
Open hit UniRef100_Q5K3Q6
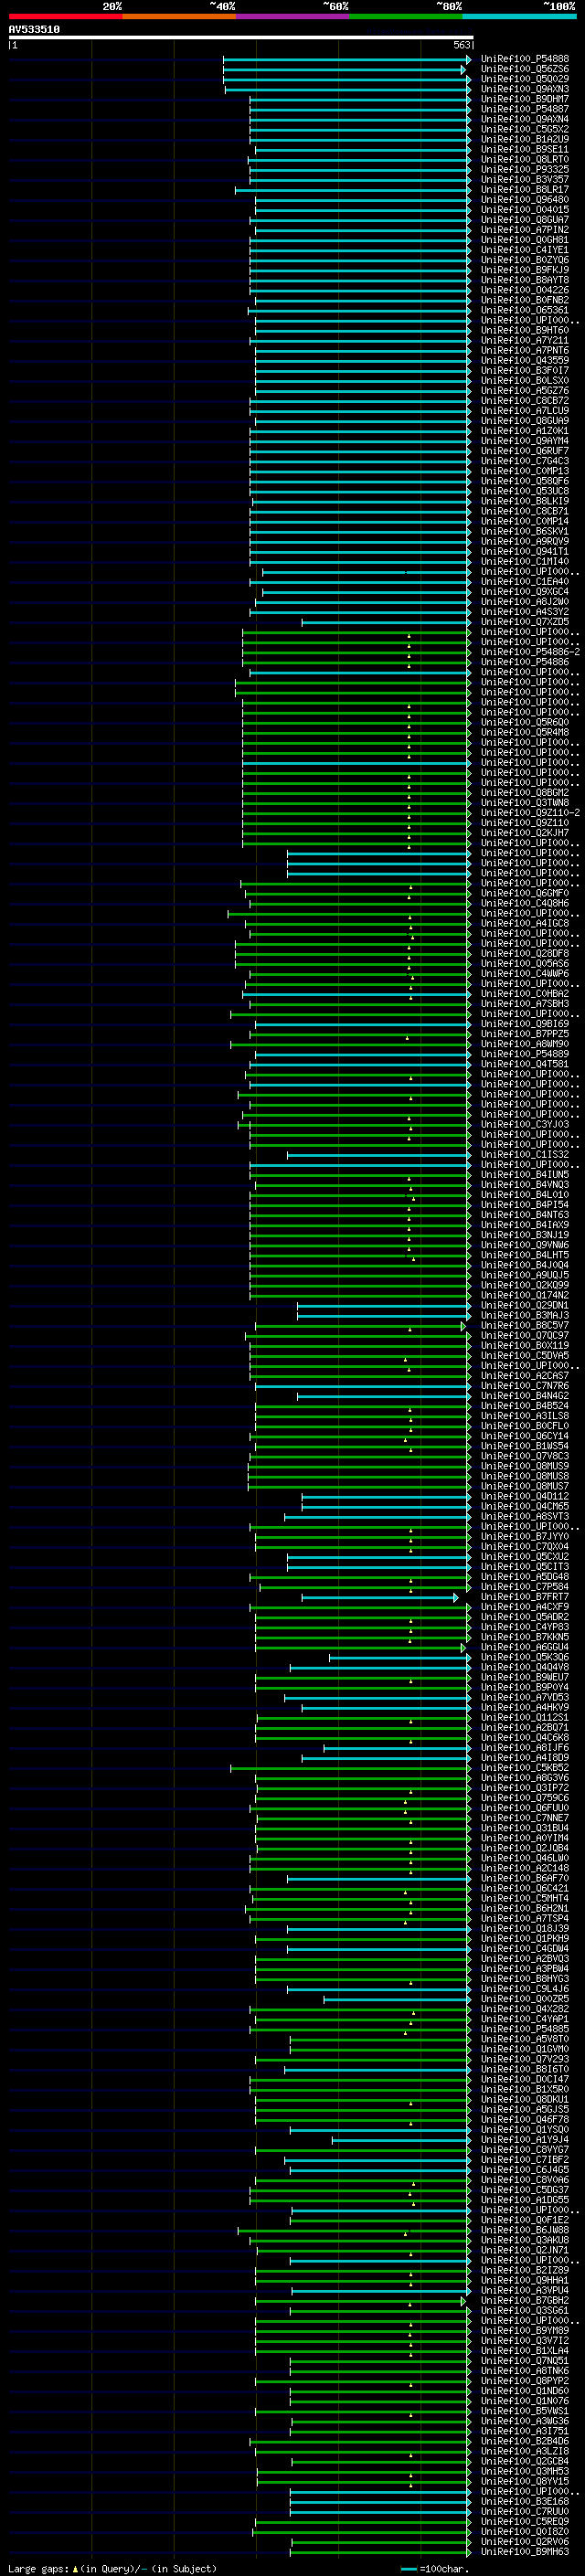click(525, 1657)
